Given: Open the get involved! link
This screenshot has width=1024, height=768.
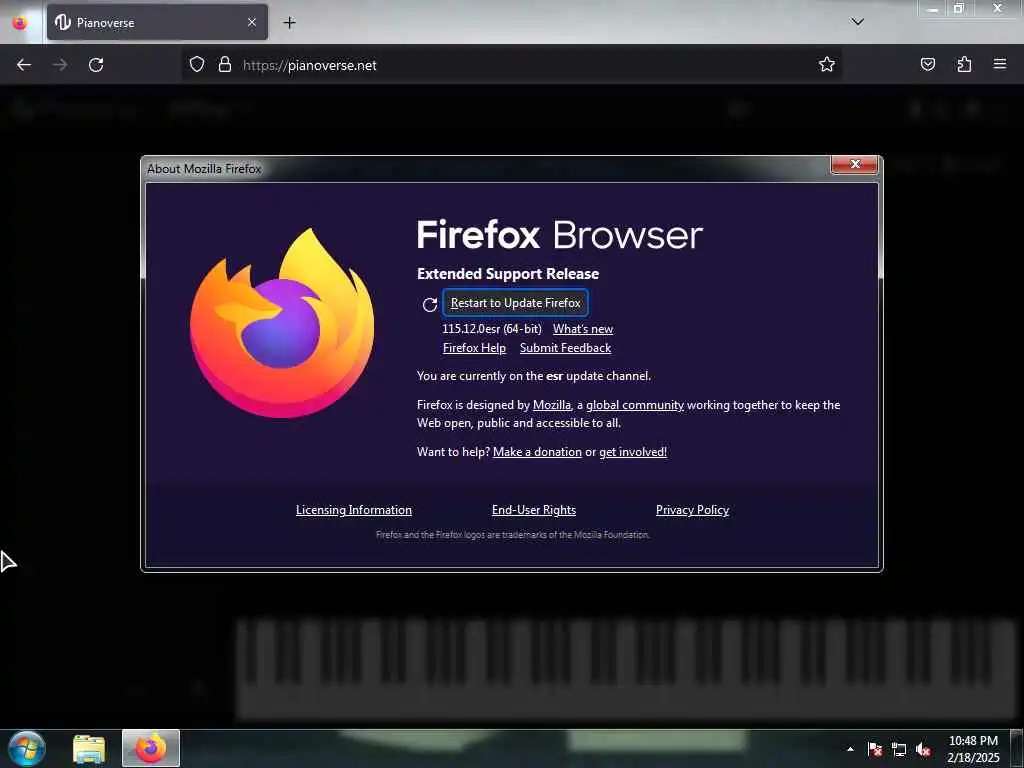Looking at the screenshot, I should [633, 452].
